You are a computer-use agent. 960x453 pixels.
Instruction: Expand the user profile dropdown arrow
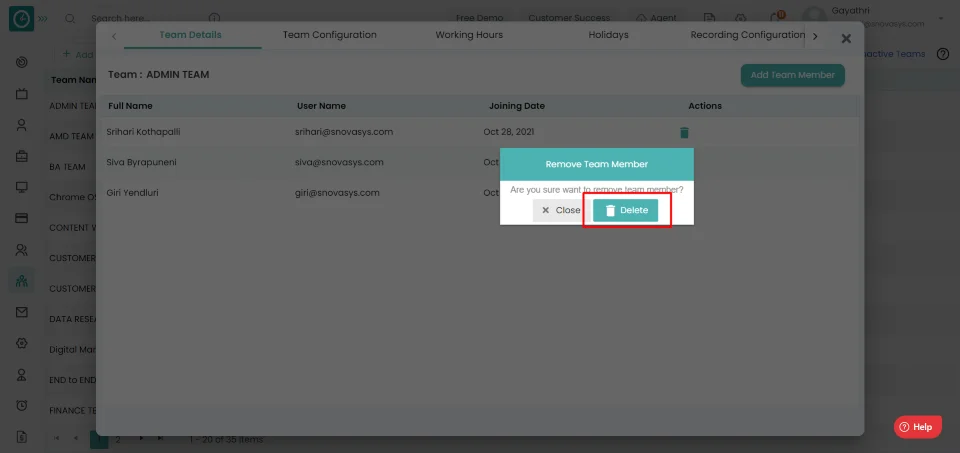click(941, 18)
